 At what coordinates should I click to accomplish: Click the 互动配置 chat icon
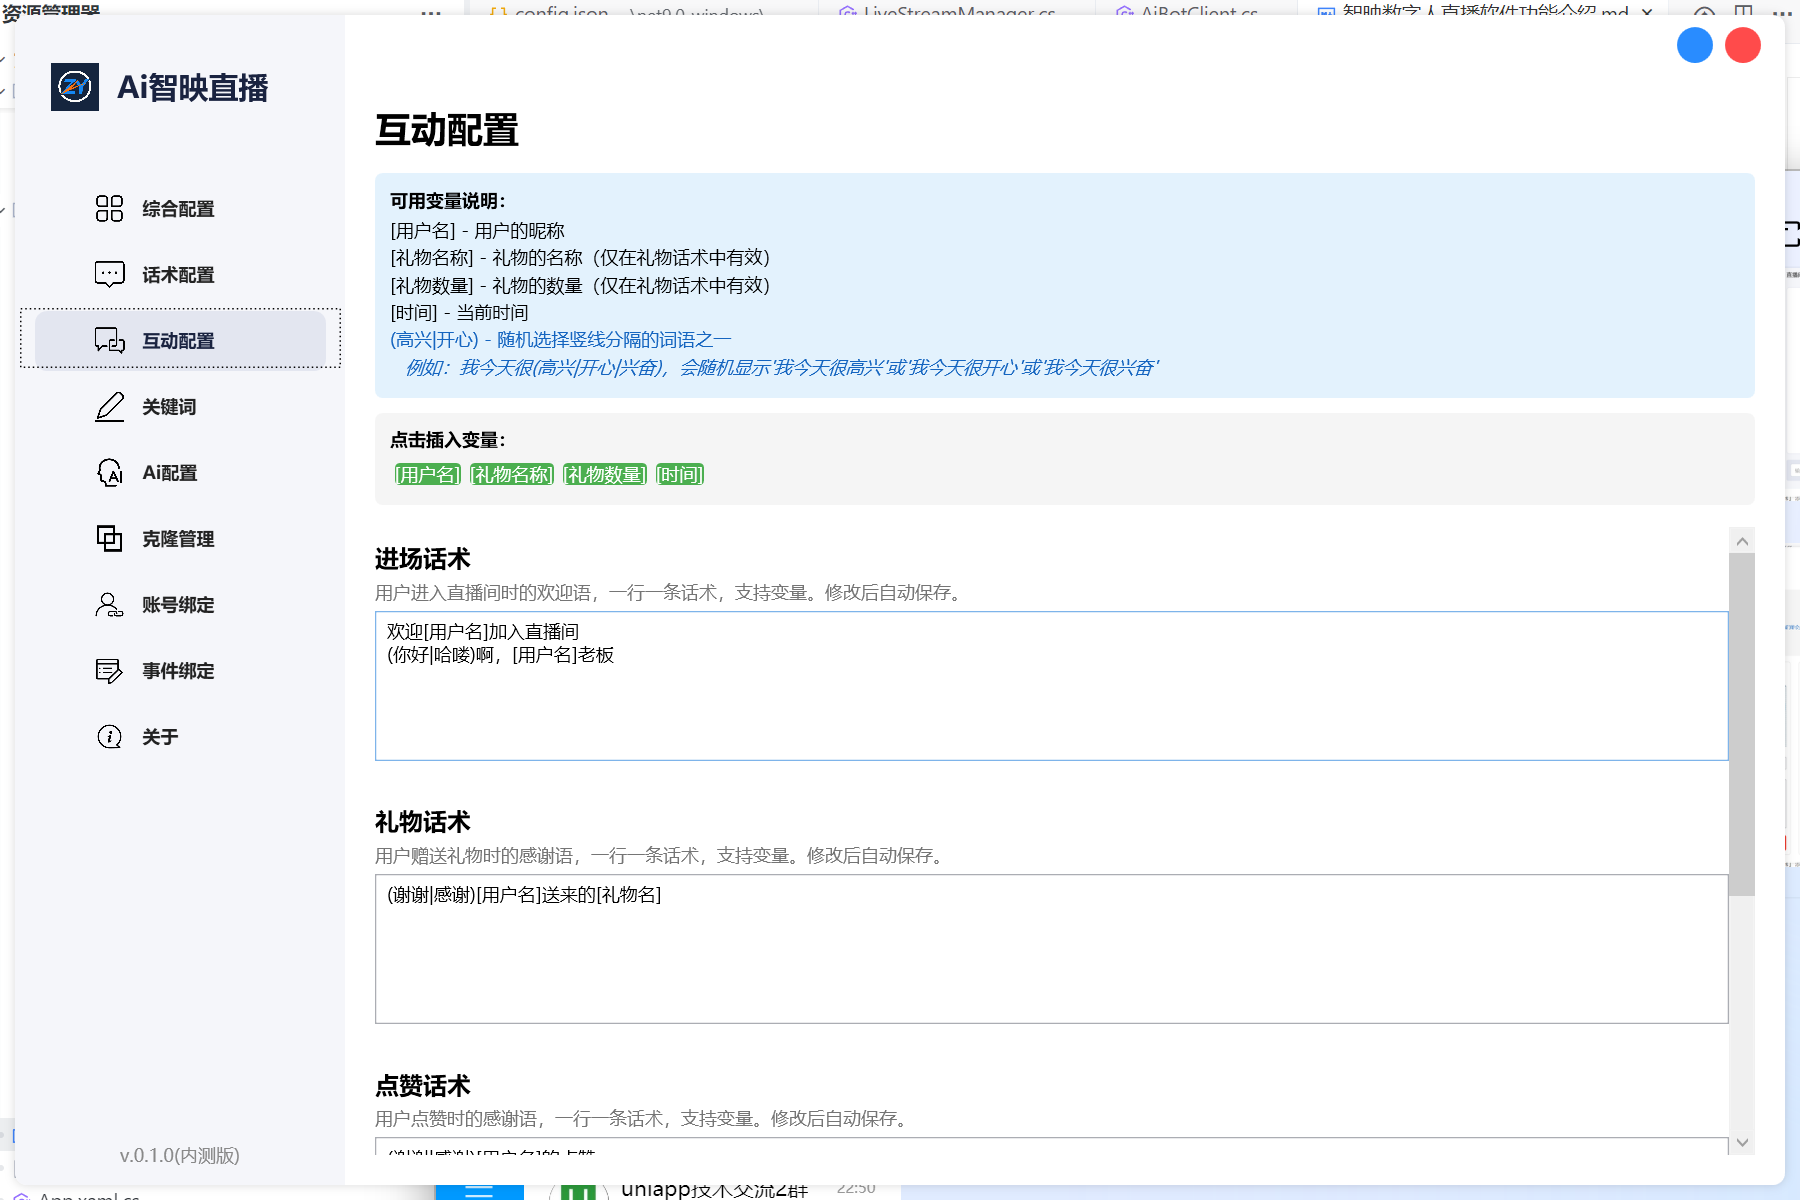click(109, 340)
